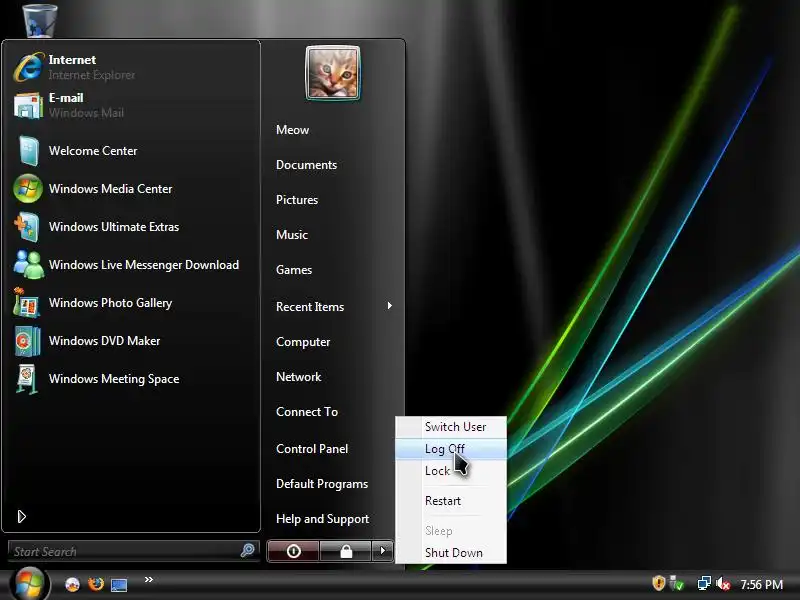Open the Internet Explorer icon

point(29,67)
